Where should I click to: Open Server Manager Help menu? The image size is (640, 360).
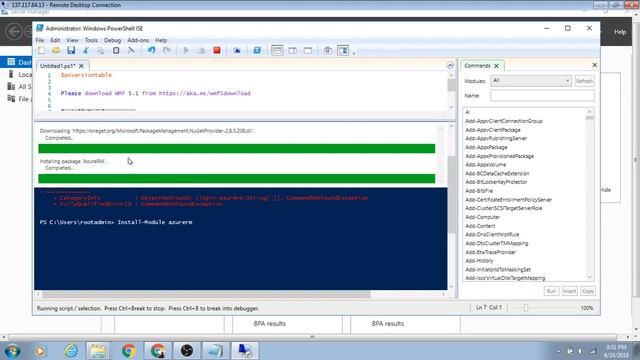(x=620, y=31)
